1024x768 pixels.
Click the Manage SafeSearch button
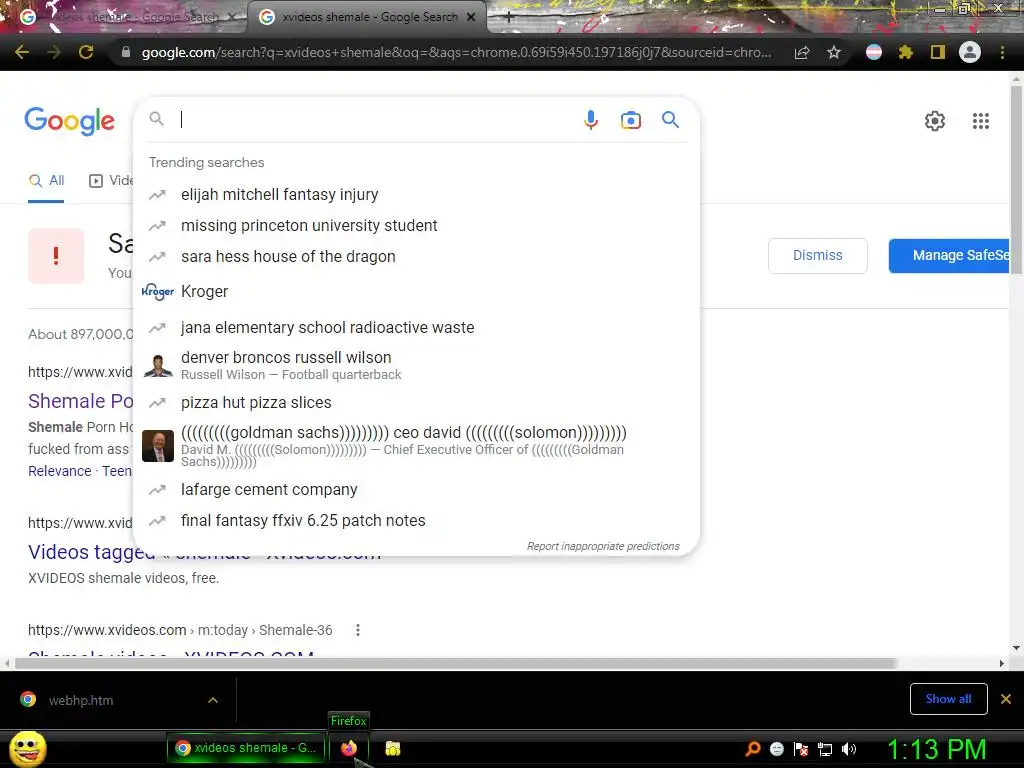950,255
